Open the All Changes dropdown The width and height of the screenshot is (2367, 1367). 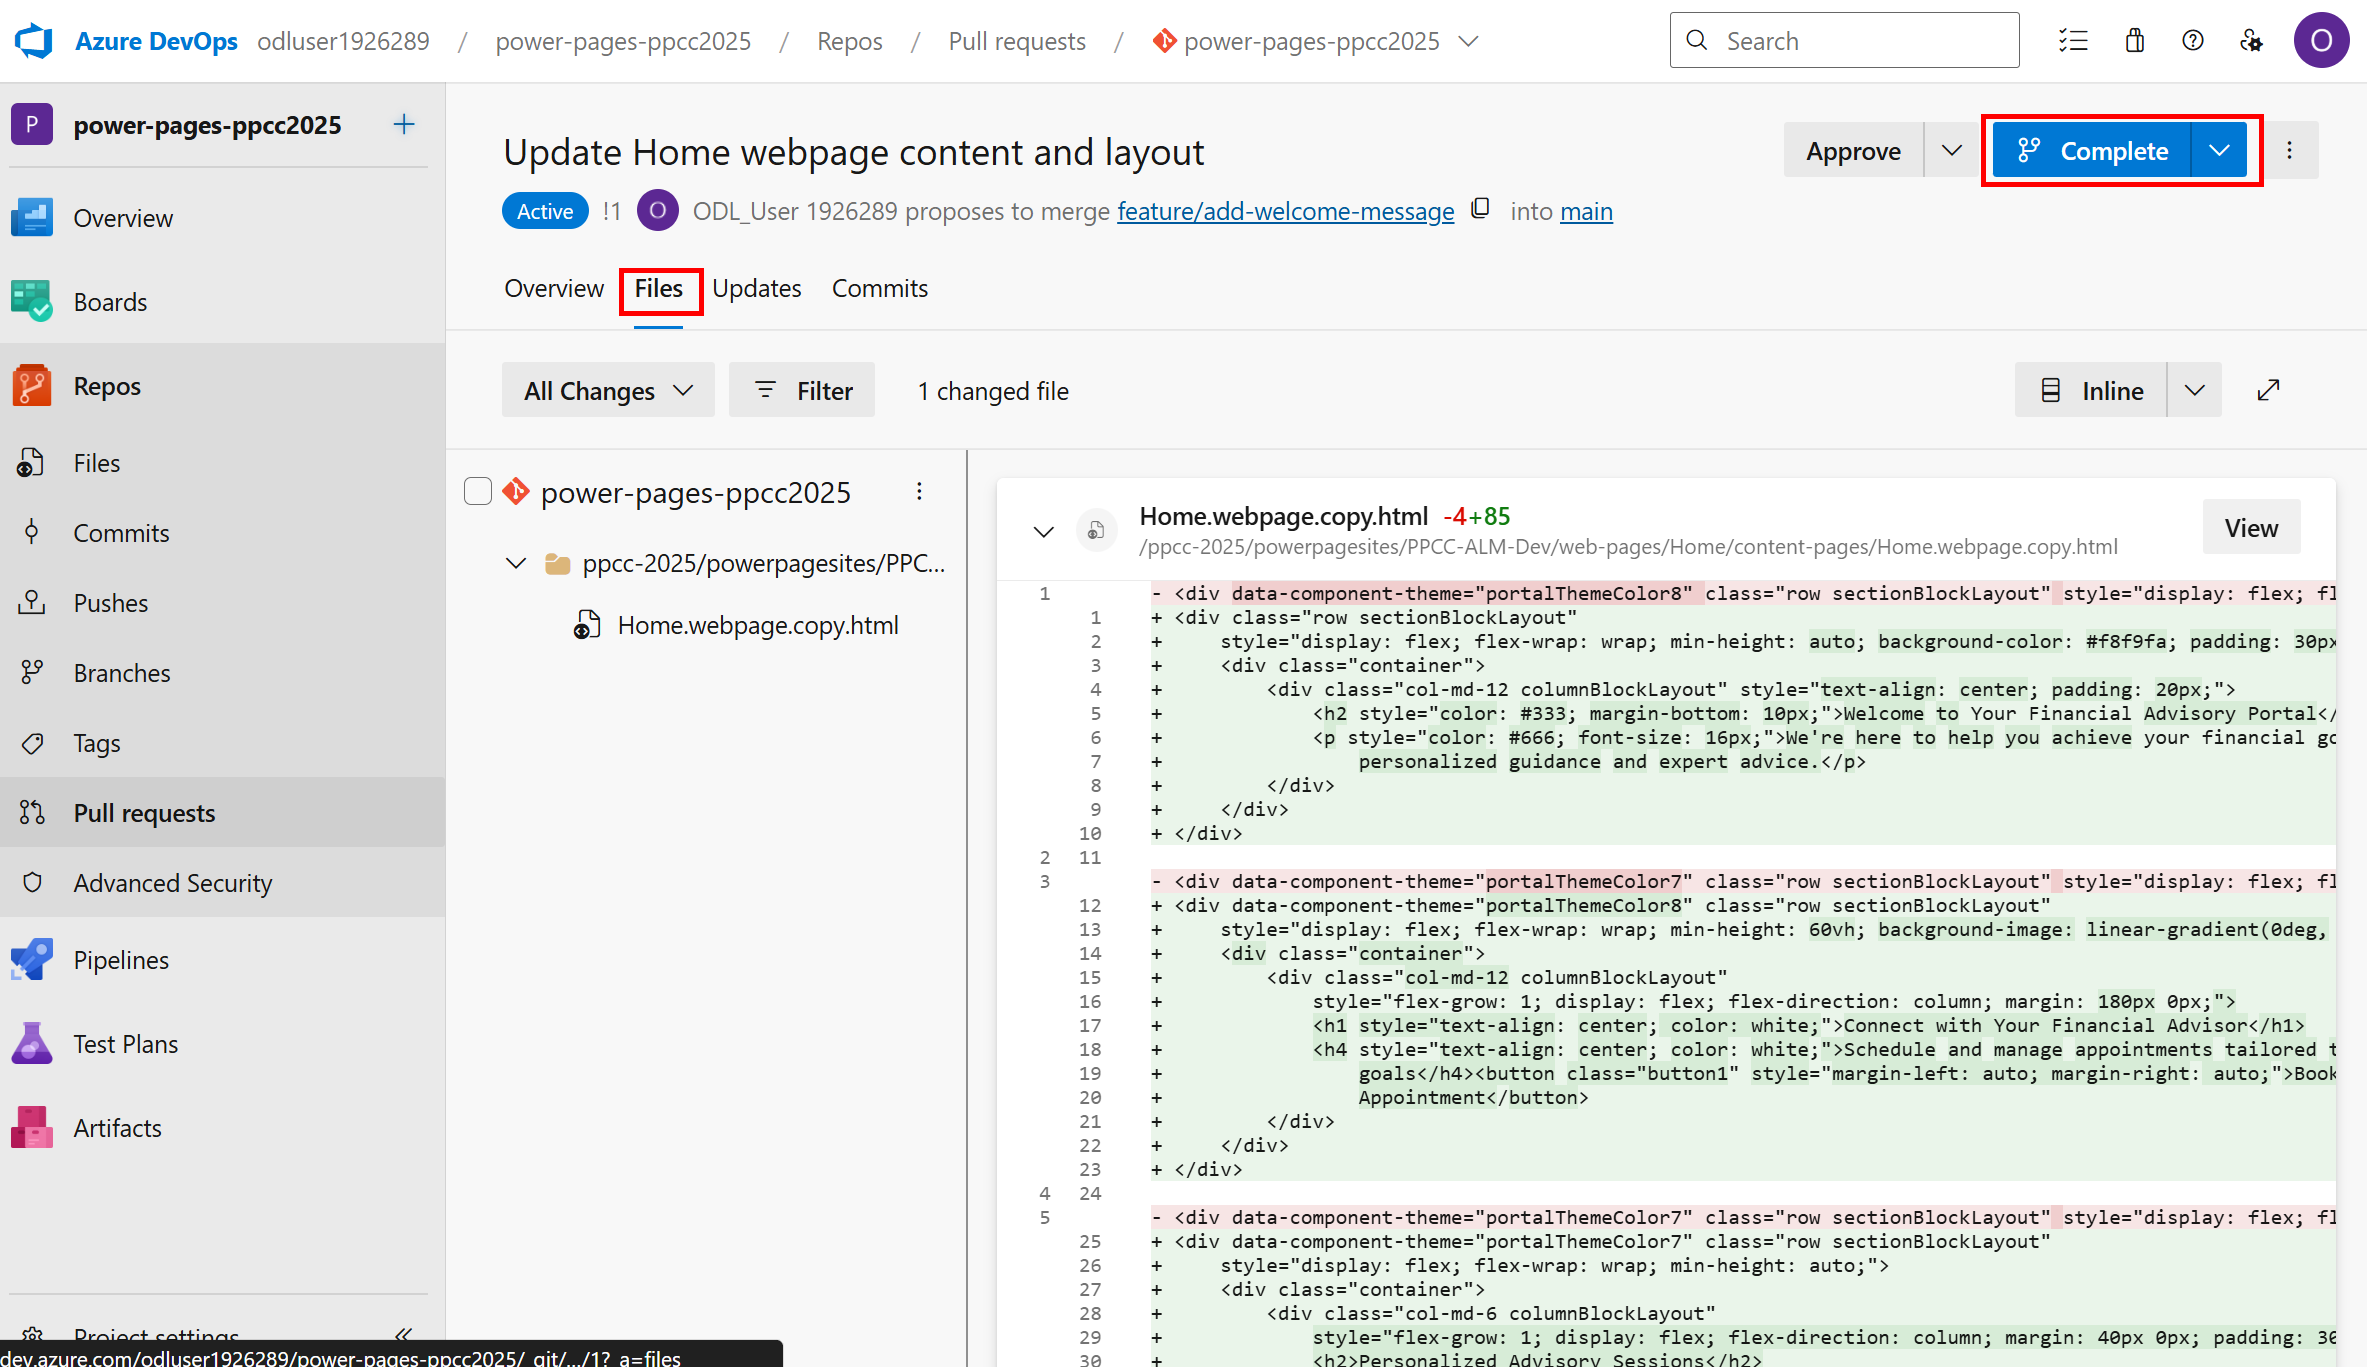607,389
